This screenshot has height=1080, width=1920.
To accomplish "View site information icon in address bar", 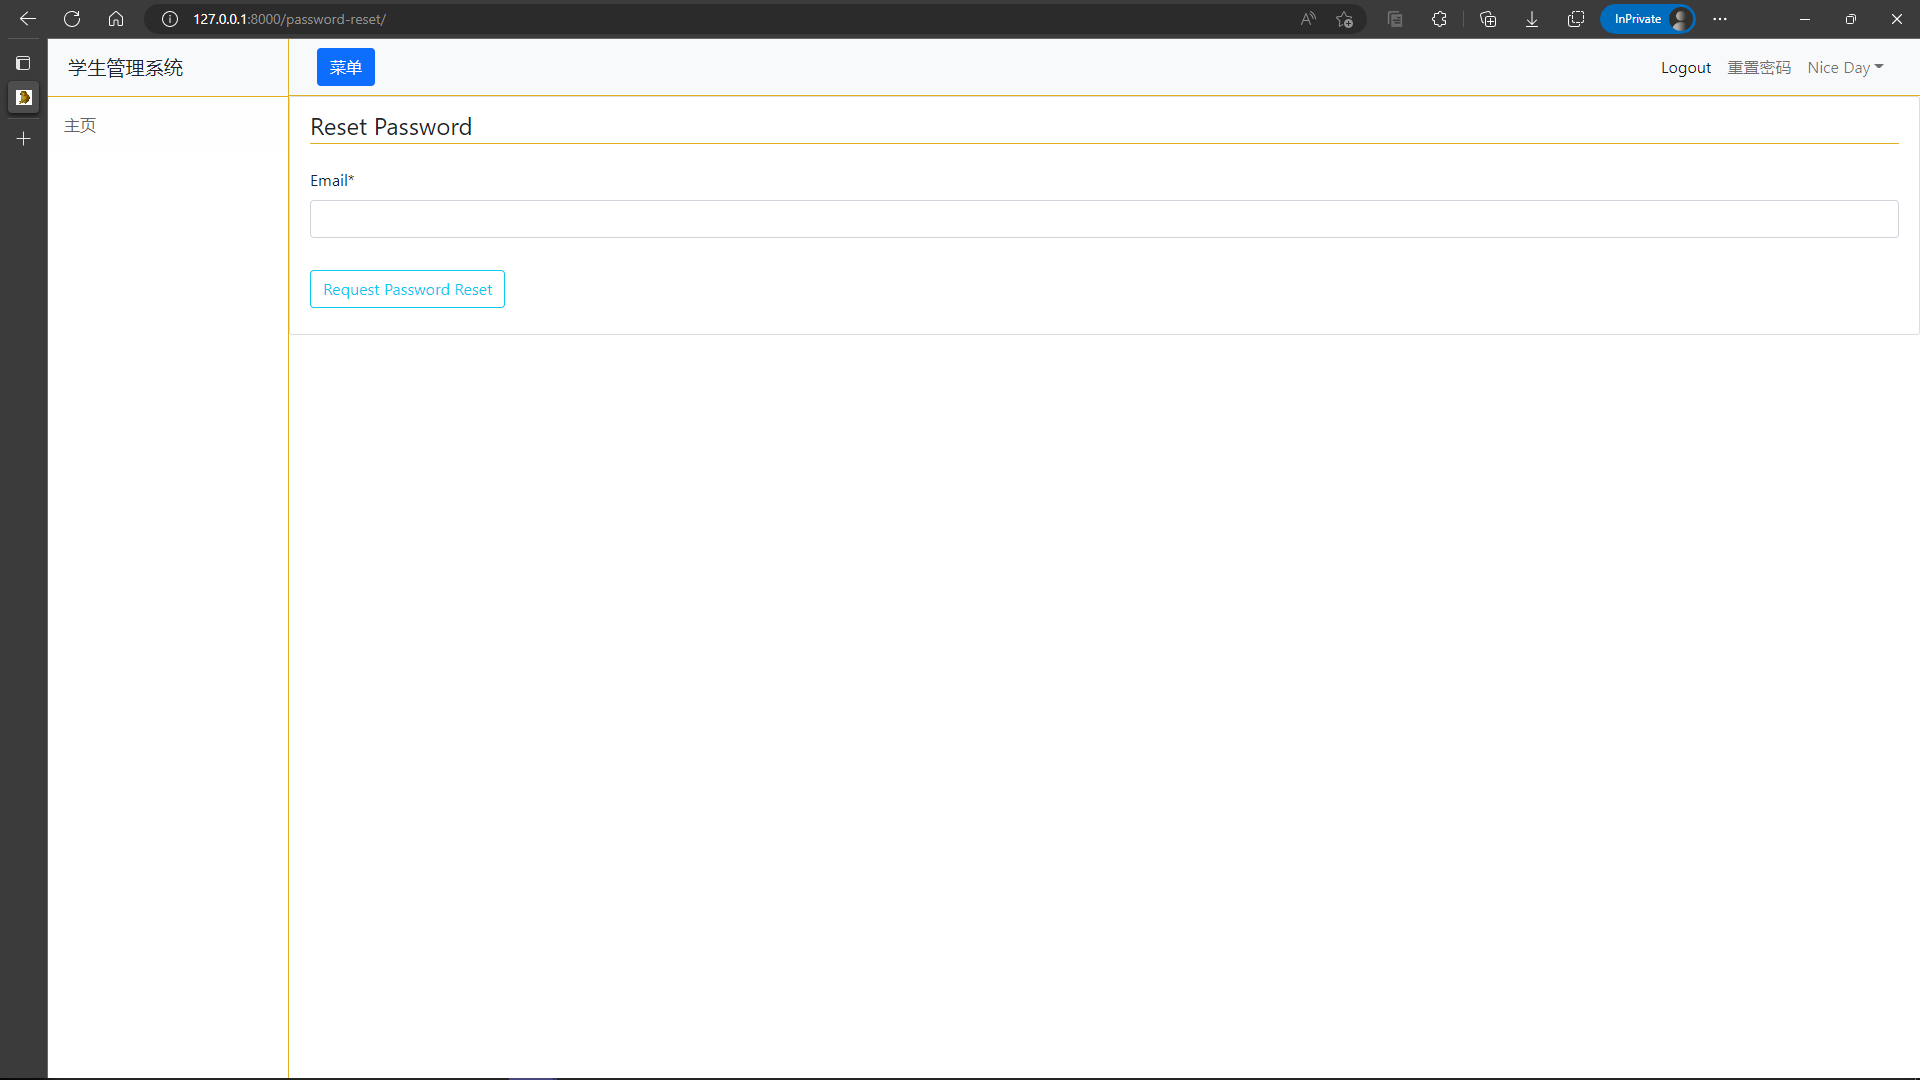I will (x=170, y=19).
